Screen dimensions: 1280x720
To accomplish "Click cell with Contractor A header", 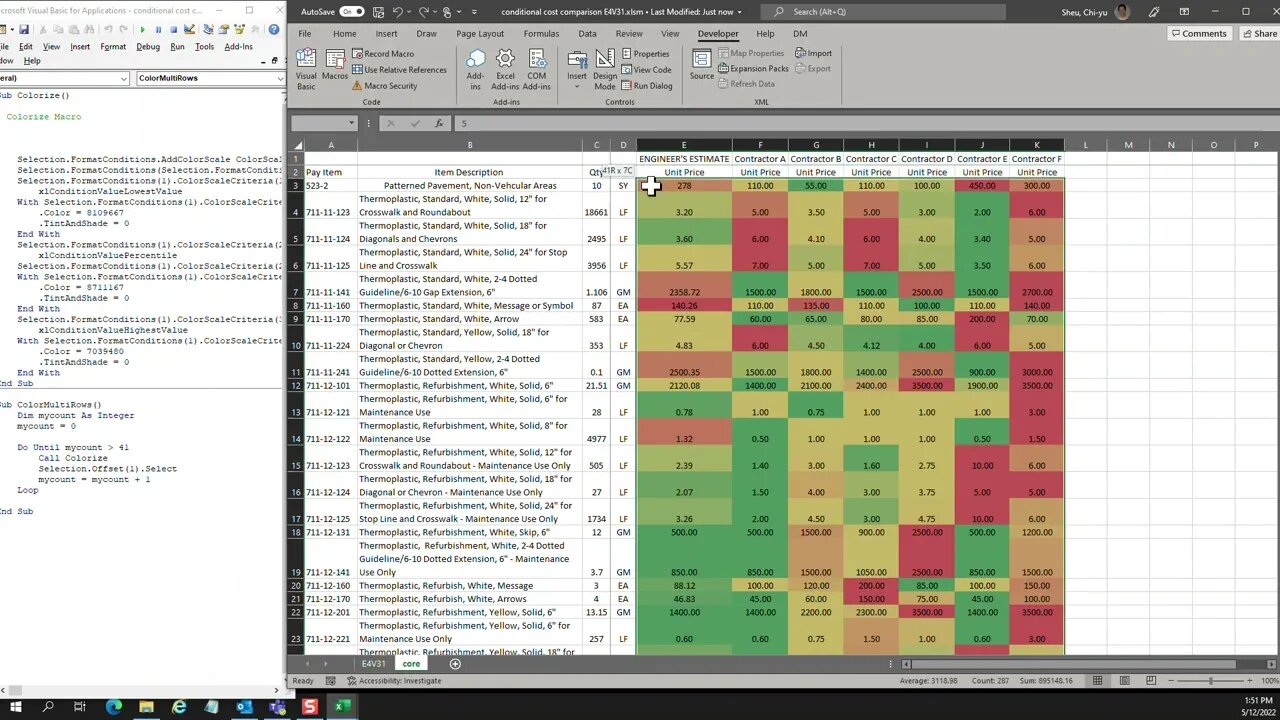I will [760, 159].
